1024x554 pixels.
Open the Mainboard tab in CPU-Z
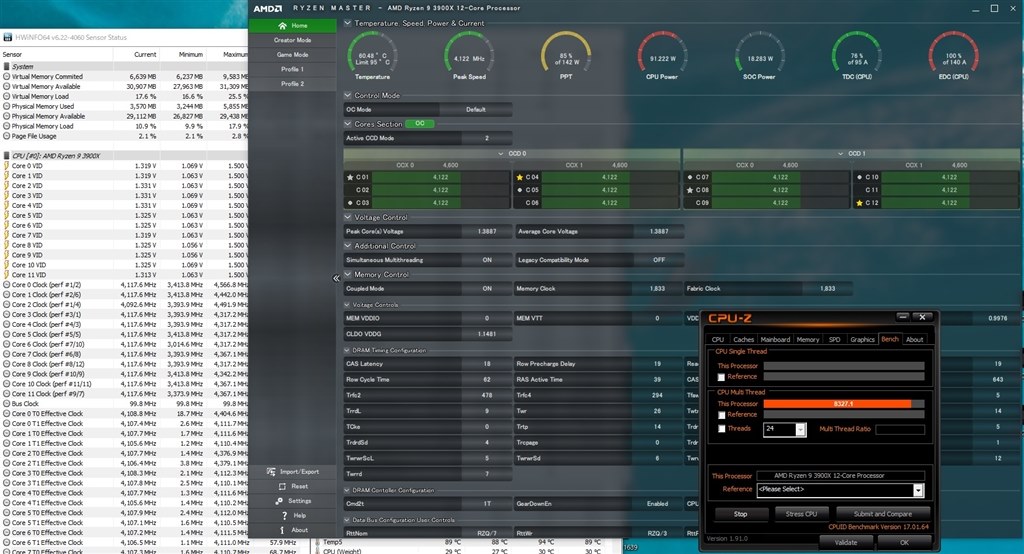[775, 340]
